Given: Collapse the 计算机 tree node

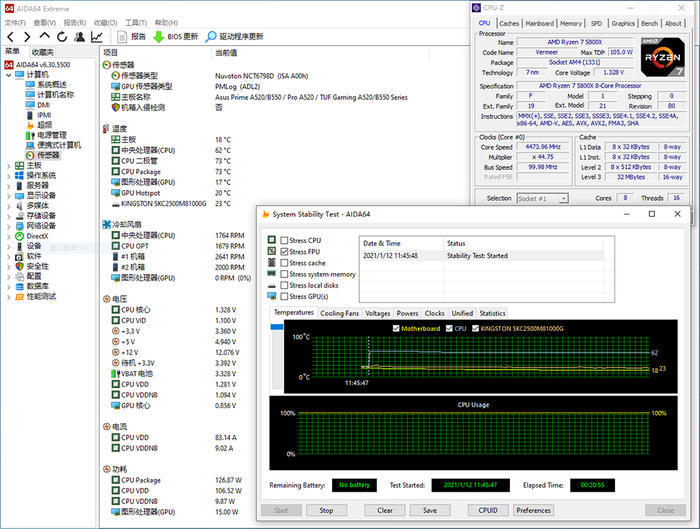Looking at the screenshot, I should coord(8,75).
